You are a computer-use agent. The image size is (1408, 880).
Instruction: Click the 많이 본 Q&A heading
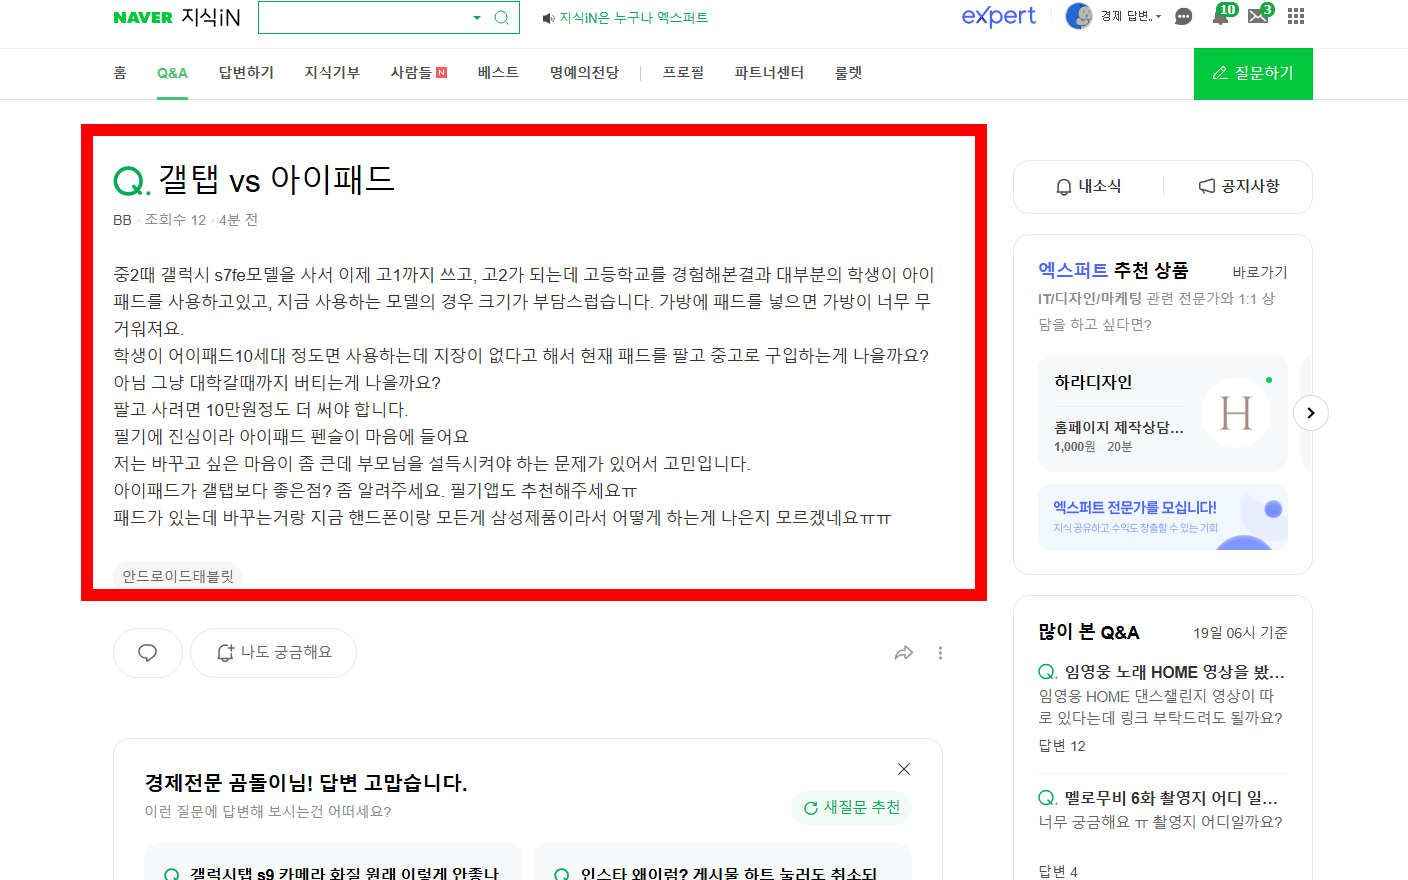[x=1089, y=632]
